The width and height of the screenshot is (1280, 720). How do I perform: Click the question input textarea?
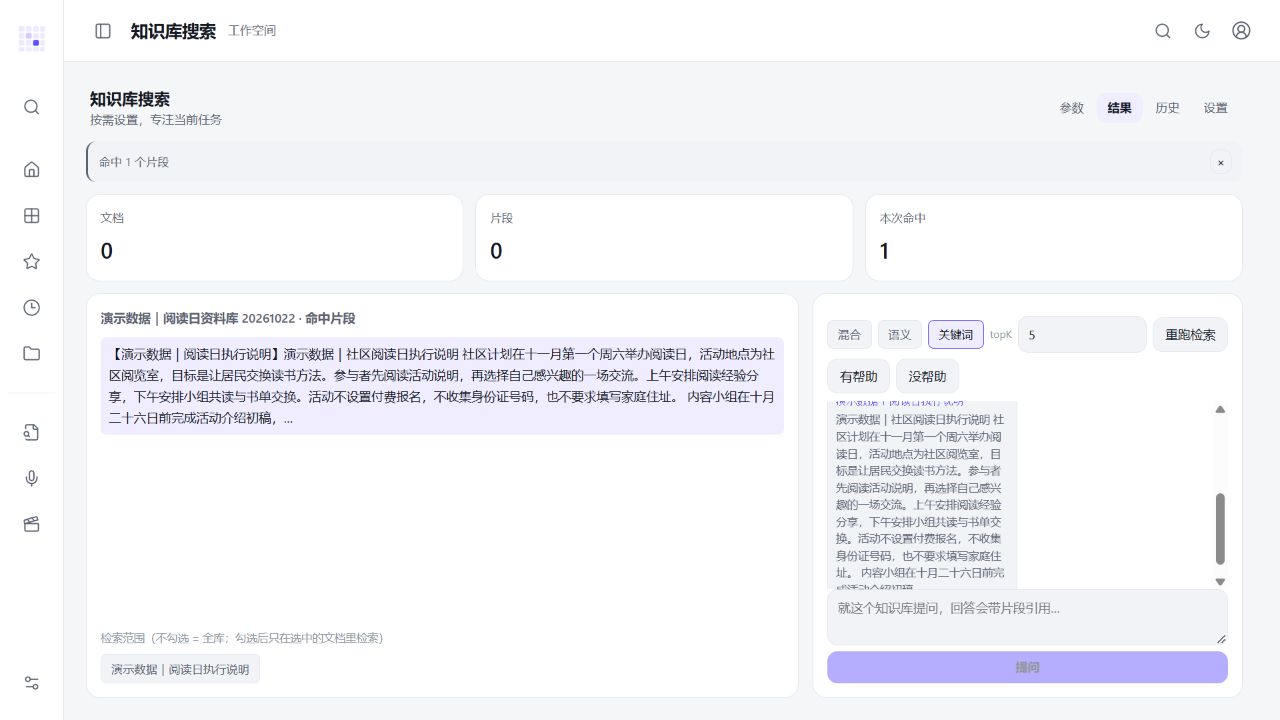pos(1027,617)
